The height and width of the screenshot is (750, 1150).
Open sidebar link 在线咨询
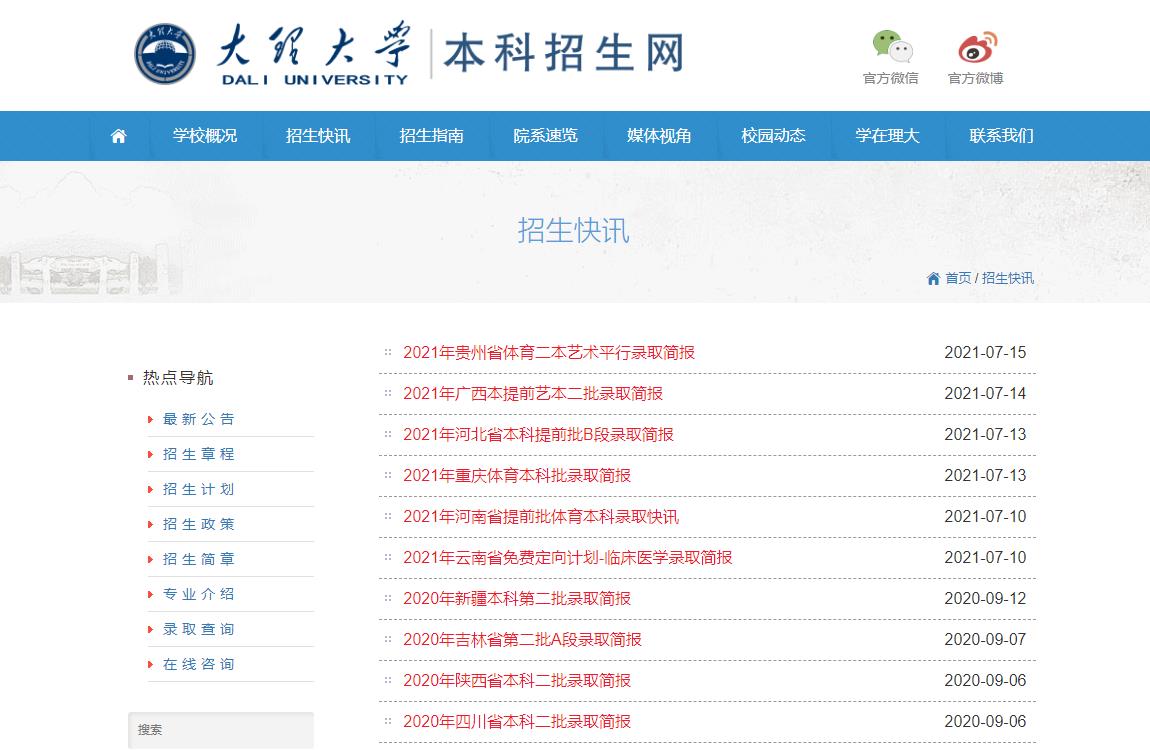(x=199, y=664)
